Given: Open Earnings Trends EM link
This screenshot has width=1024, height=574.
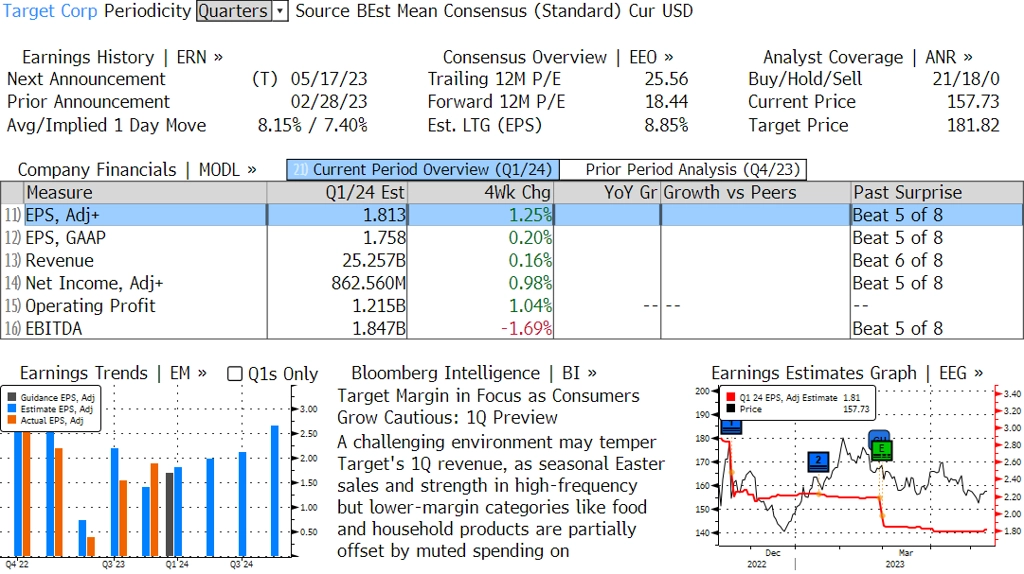Looking at the screenshot, I should point(113,373).
